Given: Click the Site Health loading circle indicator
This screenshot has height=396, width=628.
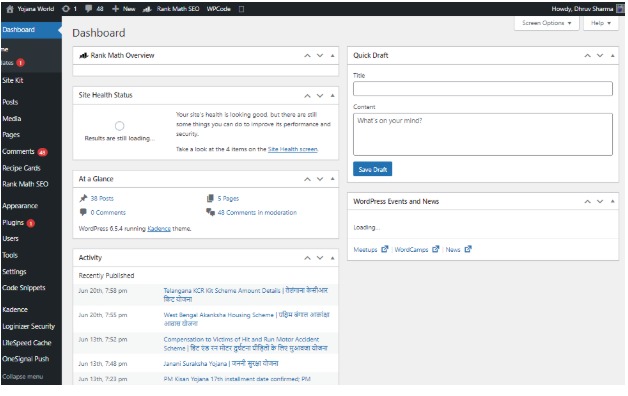Looking at the screenshot, I should tap(119, 126).
